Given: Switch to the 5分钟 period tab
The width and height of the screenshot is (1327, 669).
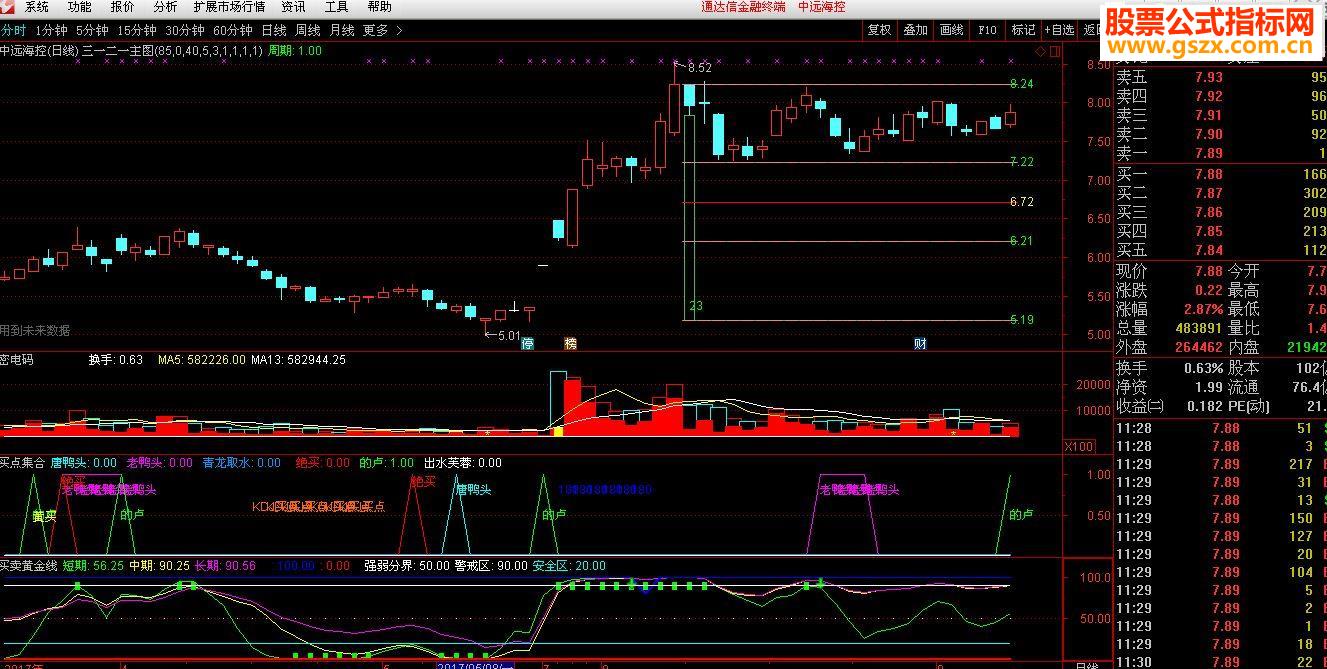Looking at the screenshot, I should point(92,30).
